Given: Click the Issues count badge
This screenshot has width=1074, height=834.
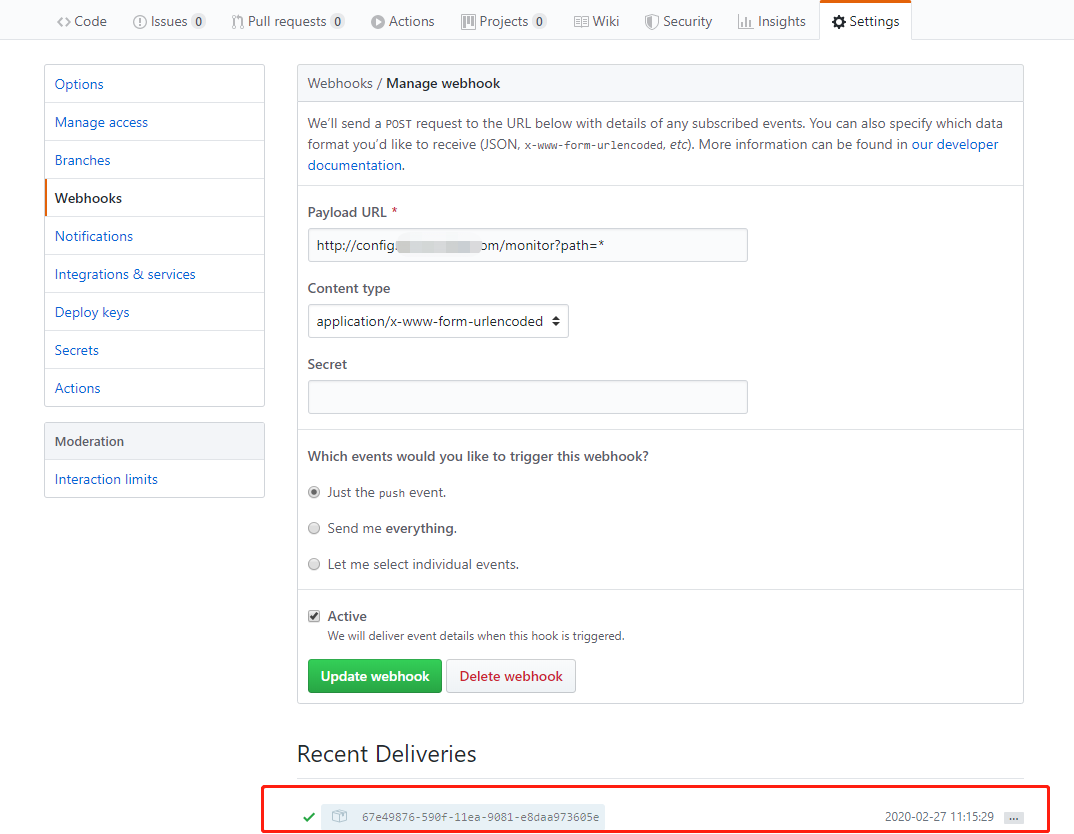Looking at the screenshot, I should point(198,22).
